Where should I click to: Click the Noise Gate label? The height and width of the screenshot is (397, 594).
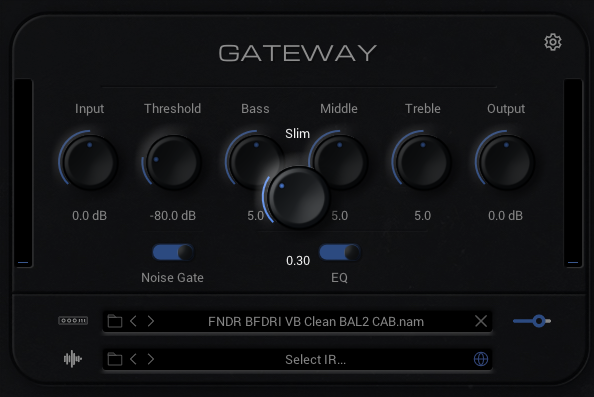point(172,278)
